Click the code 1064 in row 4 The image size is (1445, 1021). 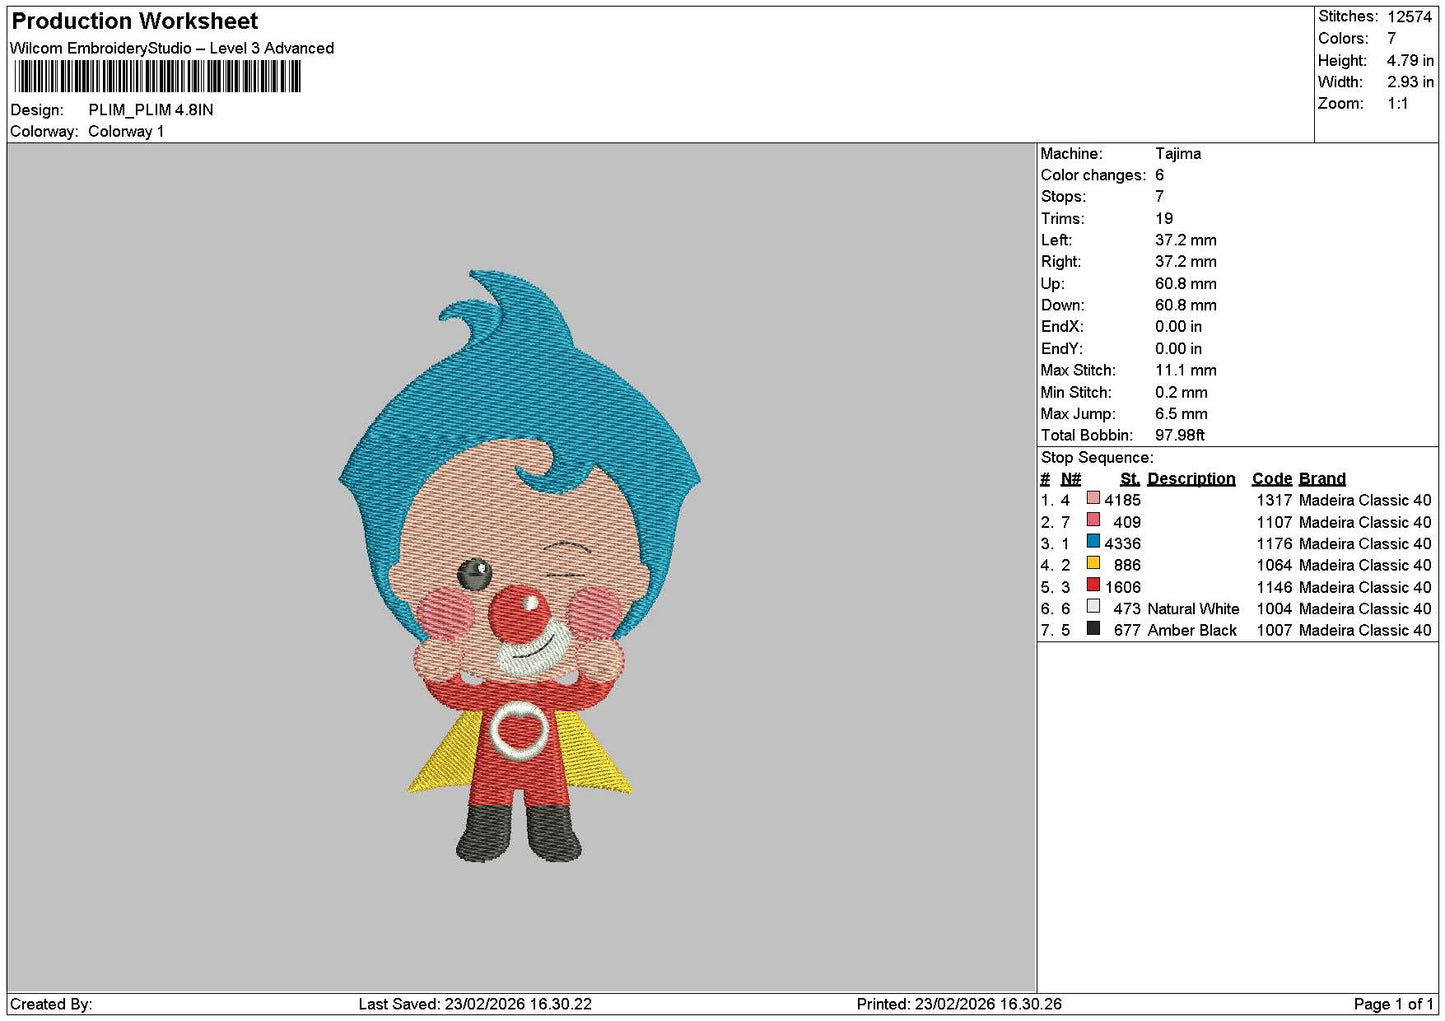click(1275, 565)
